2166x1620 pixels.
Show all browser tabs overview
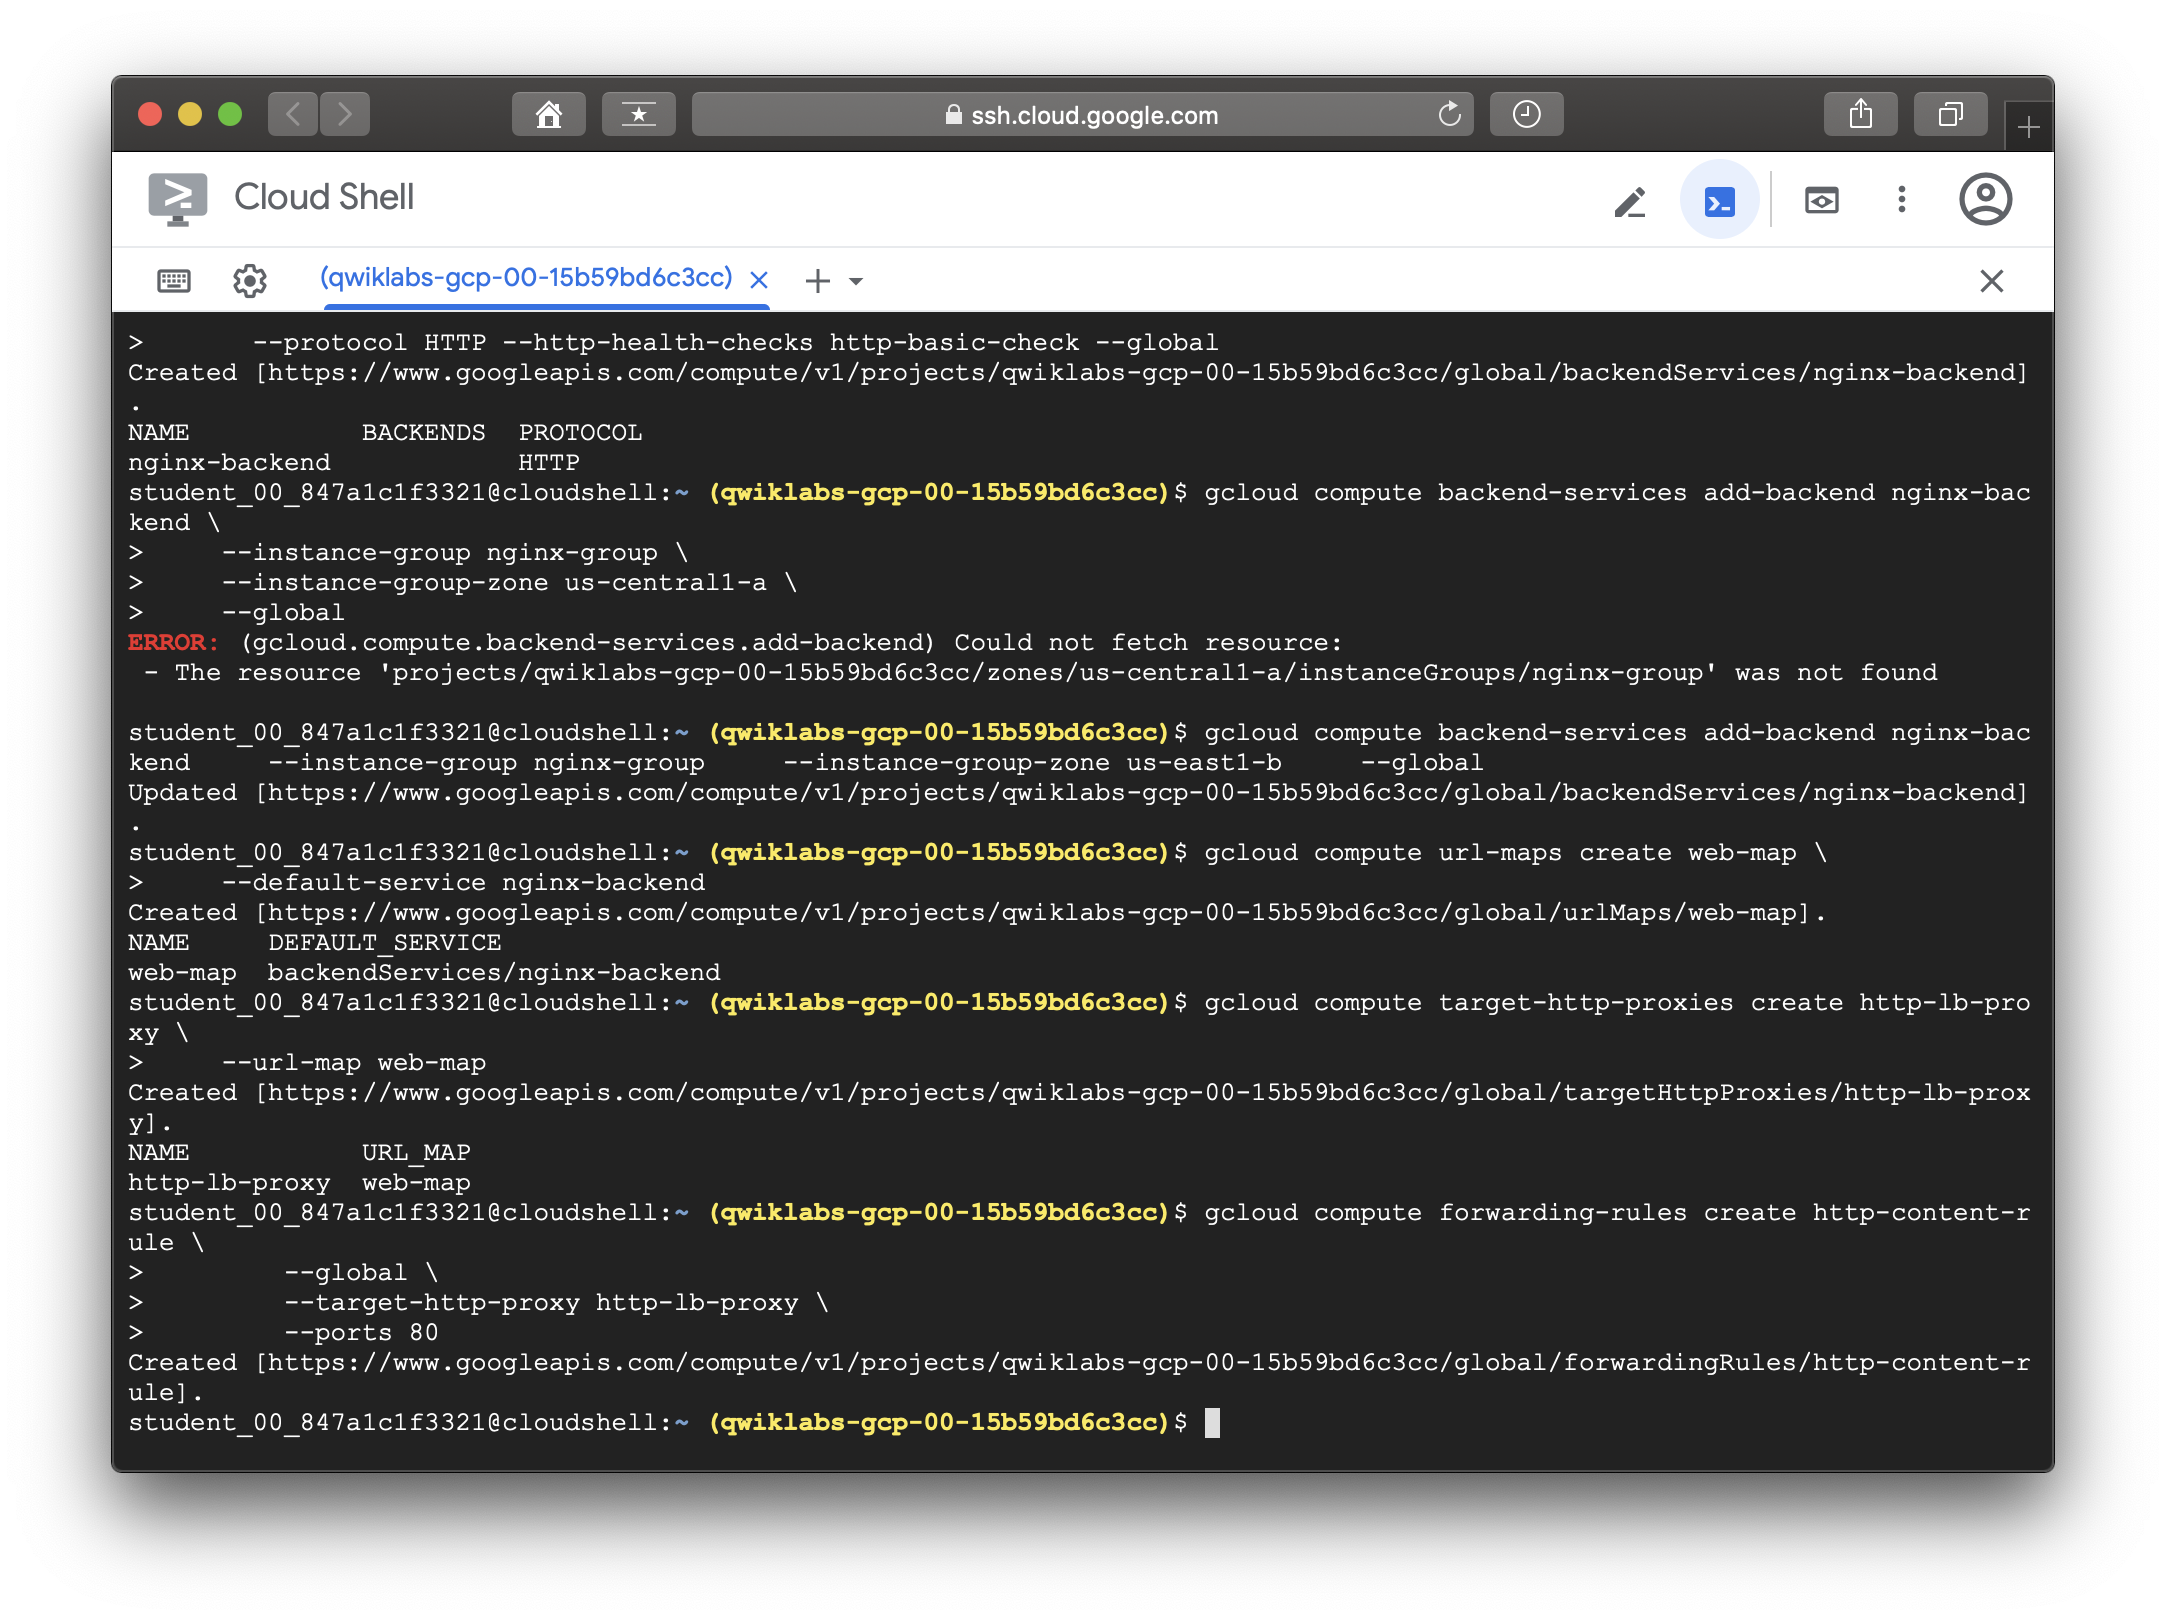tap(1949, 114)
